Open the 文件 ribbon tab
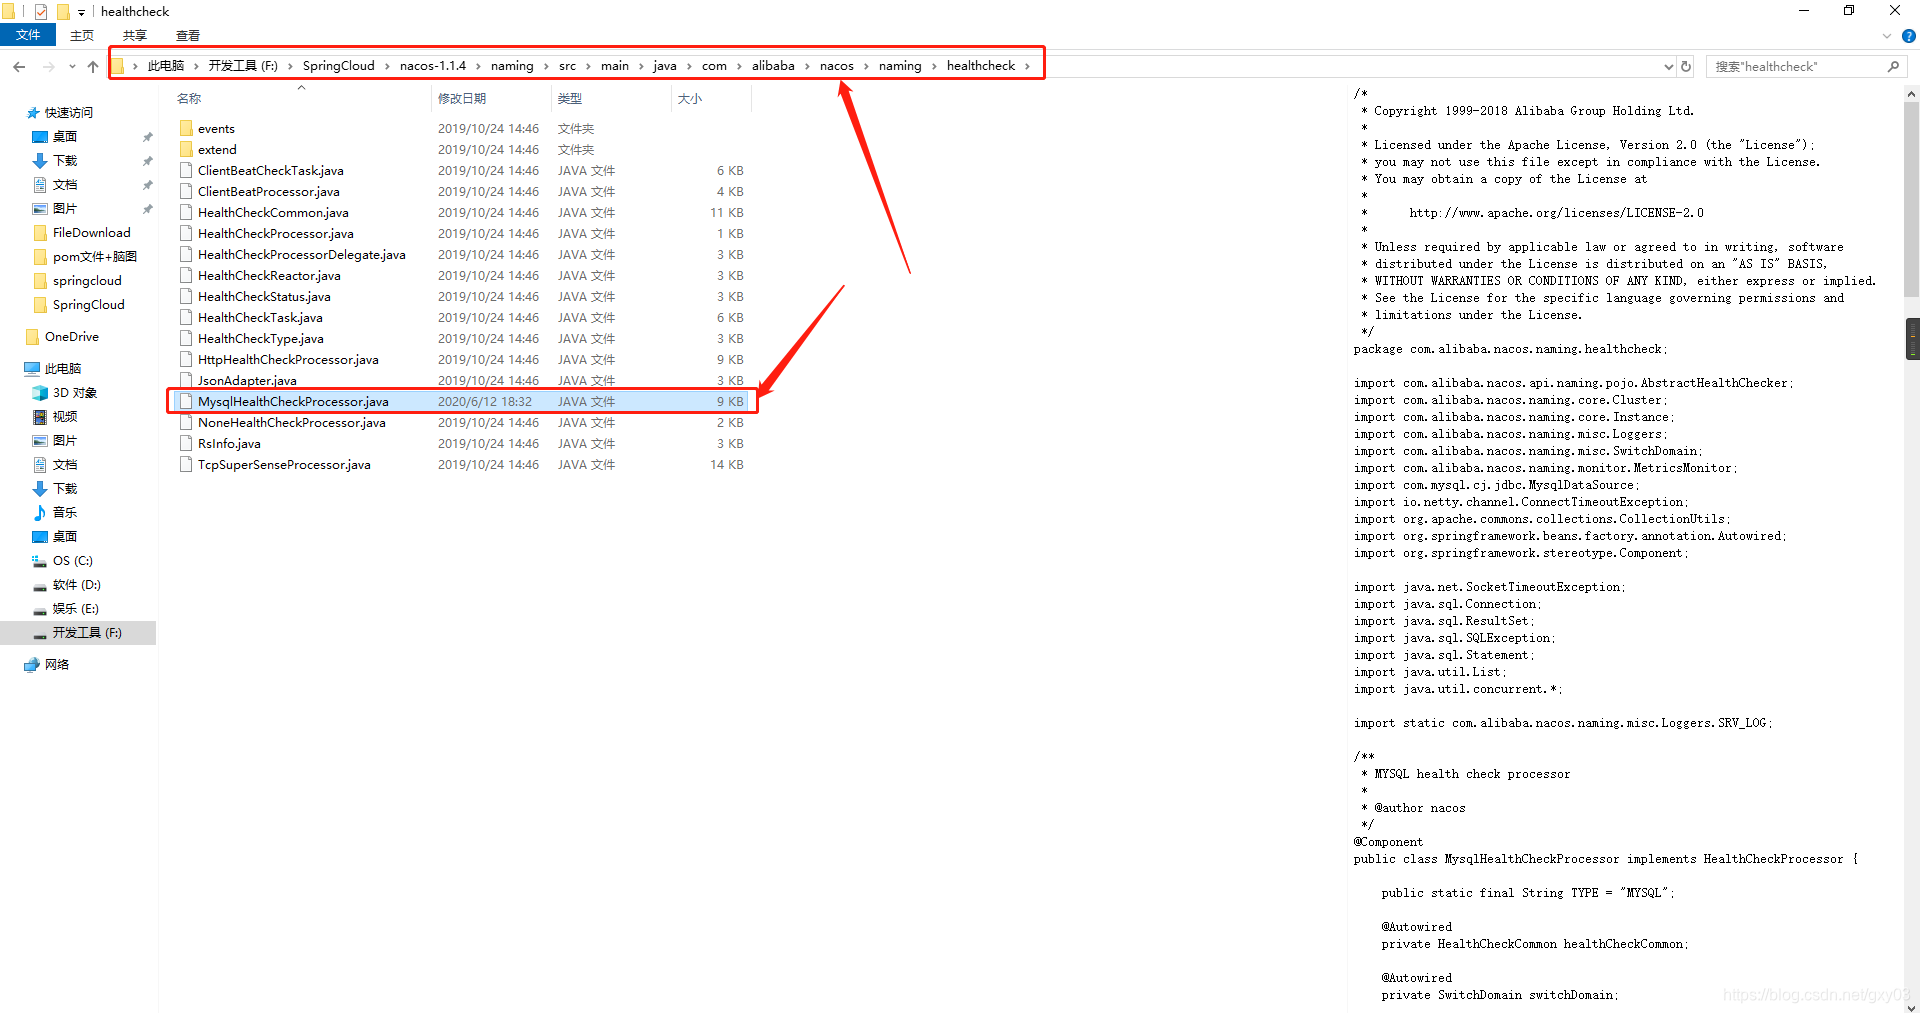Viewport: 1920px width, 1013px height. 28,35
